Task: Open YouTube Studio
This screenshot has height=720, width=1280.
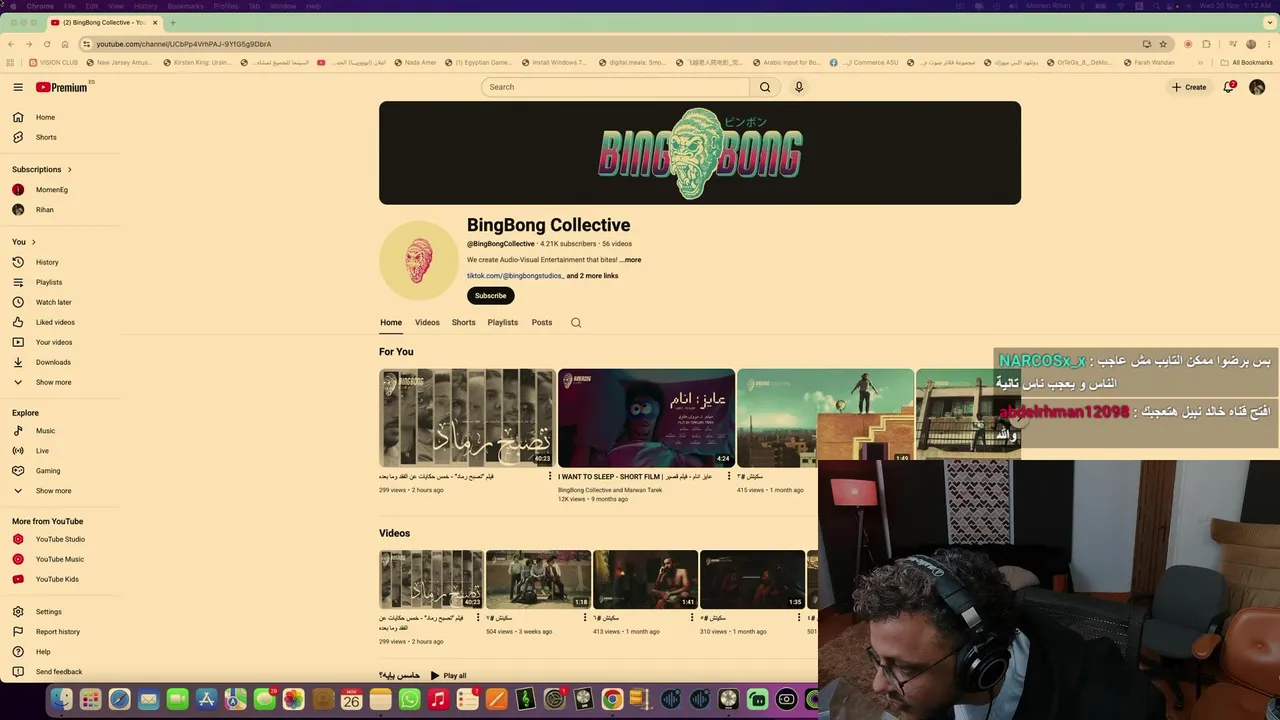Action: [x=60, y=539]
